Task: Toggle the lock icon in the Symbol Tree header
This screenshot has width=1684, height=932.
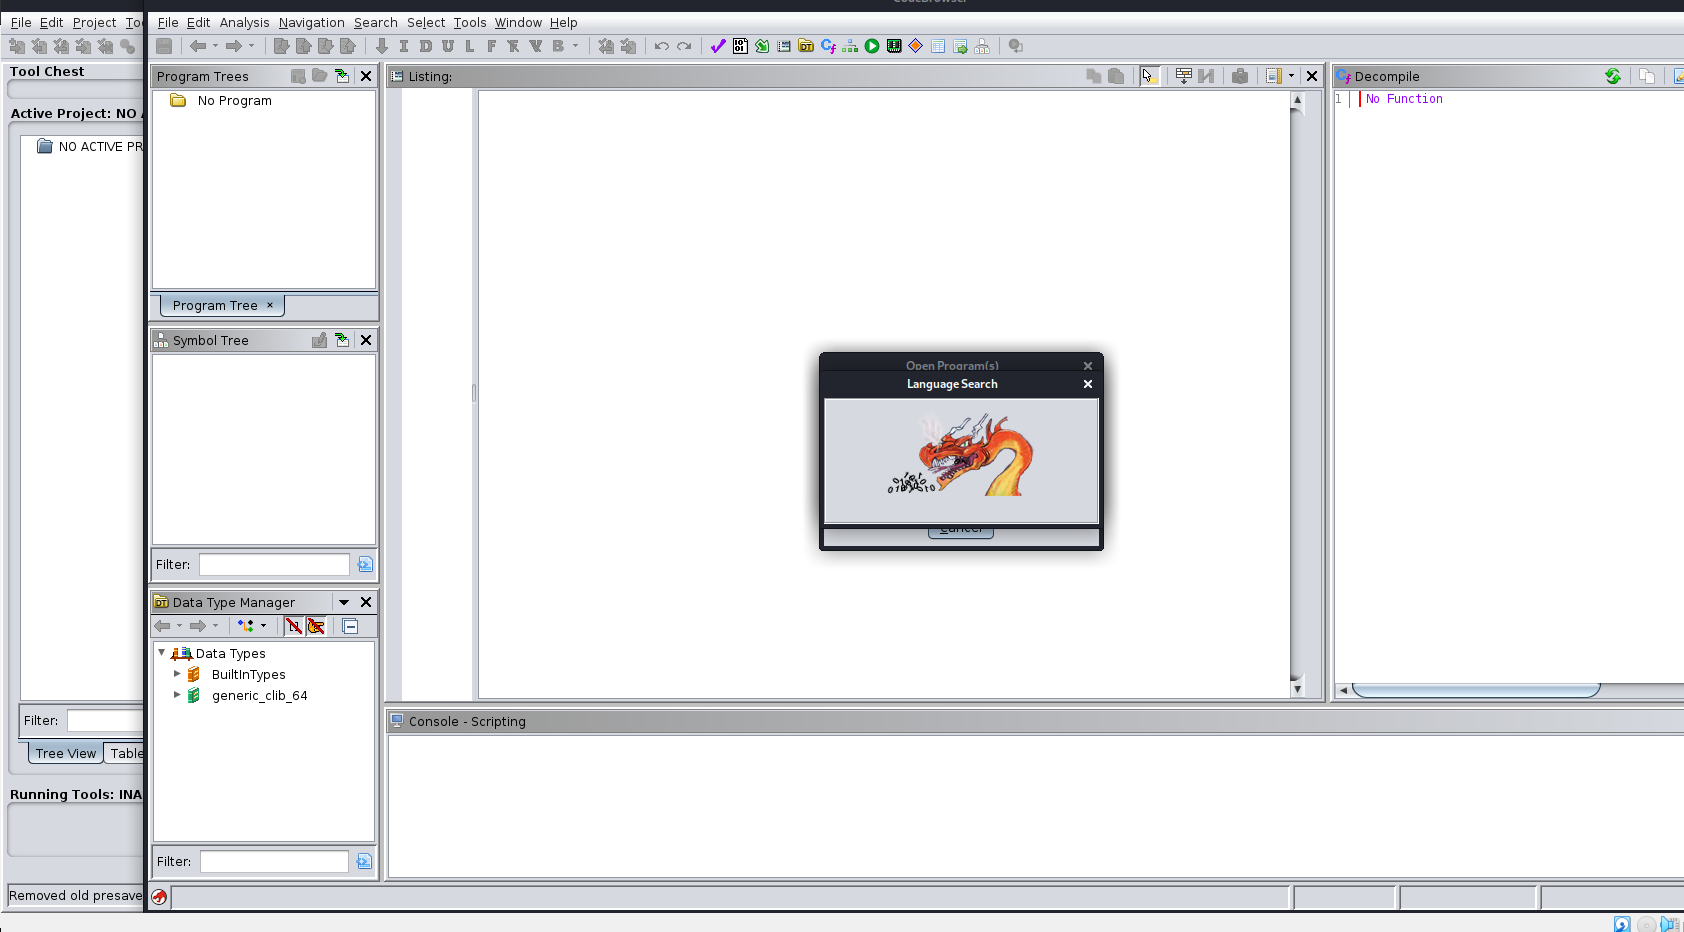Action: (x=320, y=340)
